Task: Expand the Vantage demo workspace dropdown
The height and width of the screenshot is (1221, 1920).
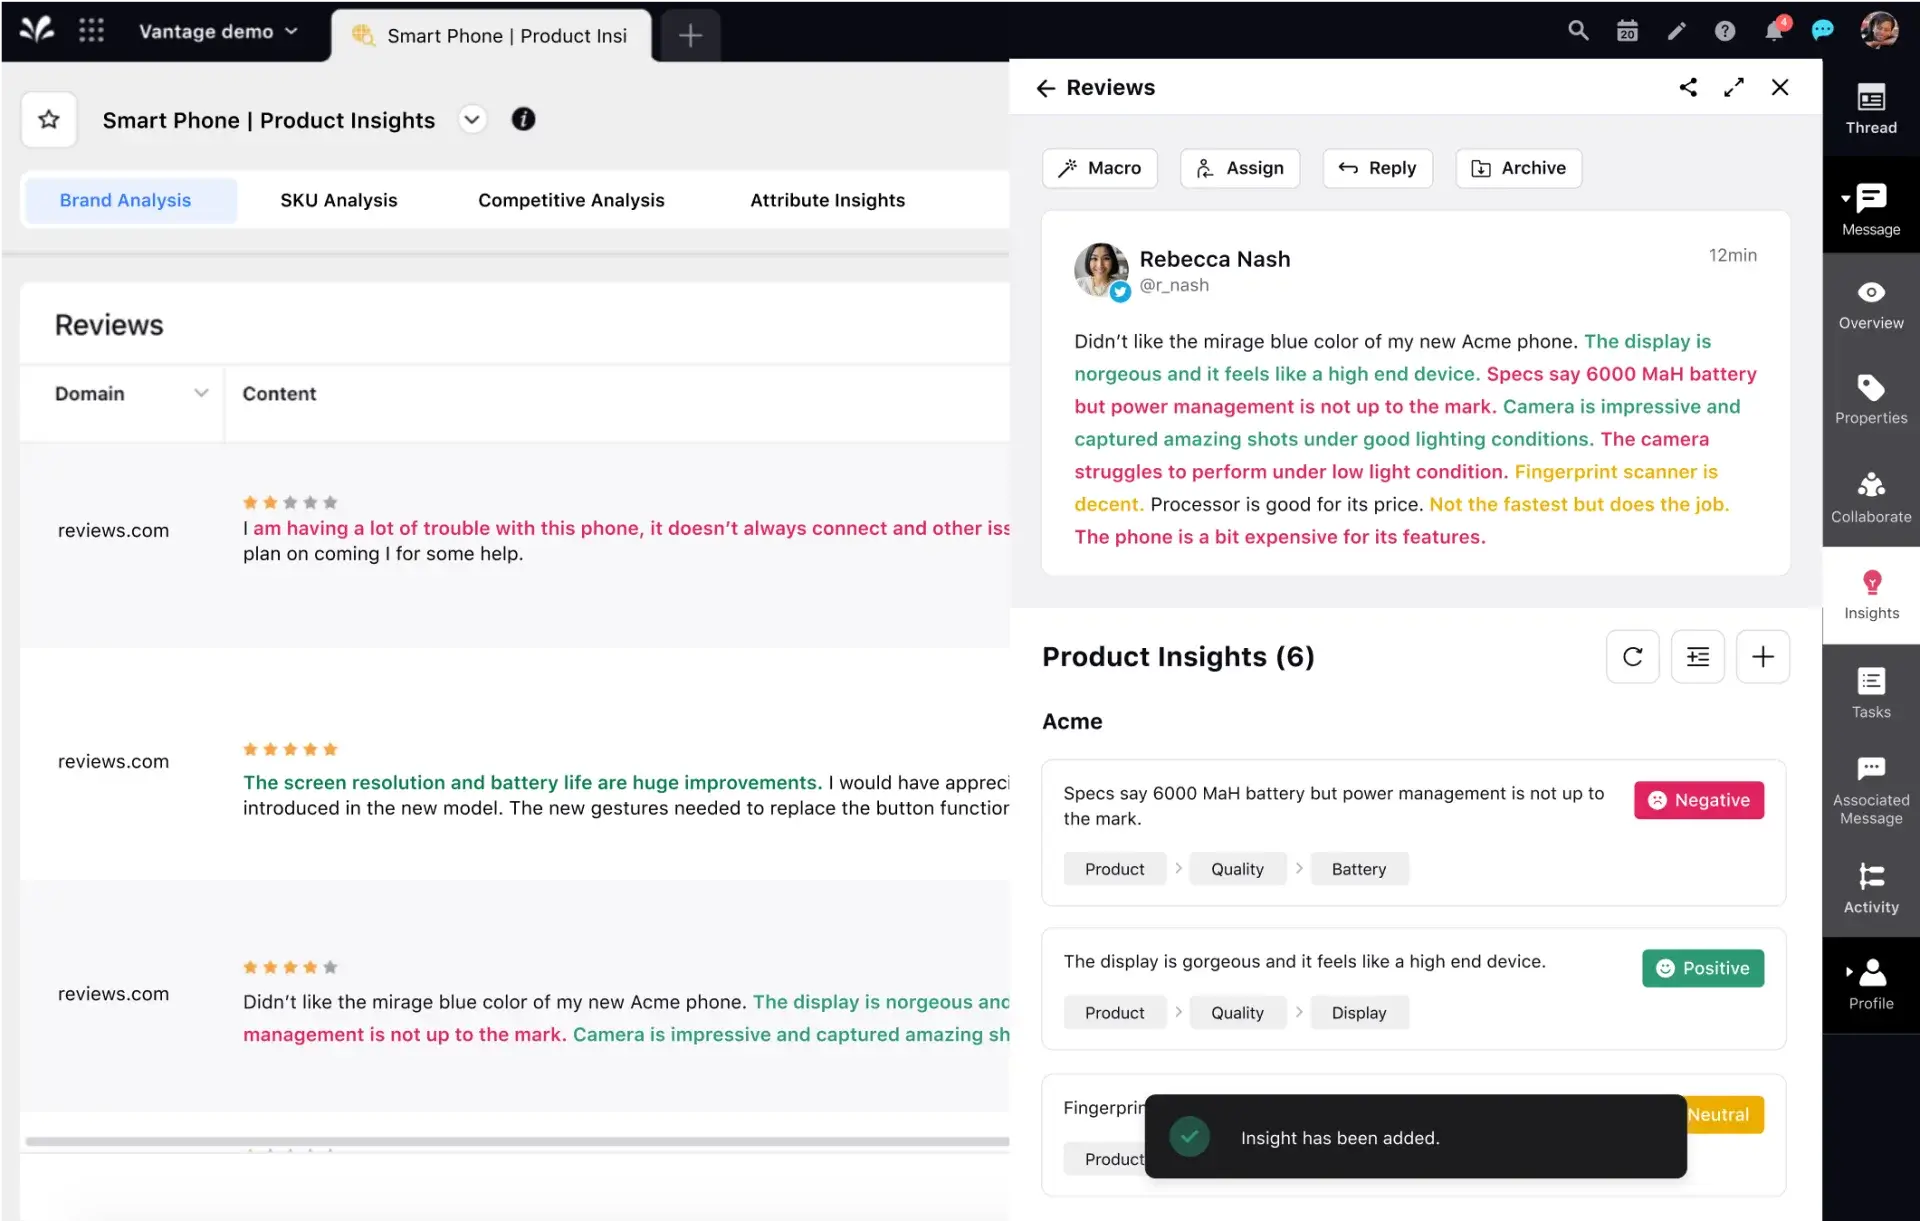Action: click(x=219, y=31)
